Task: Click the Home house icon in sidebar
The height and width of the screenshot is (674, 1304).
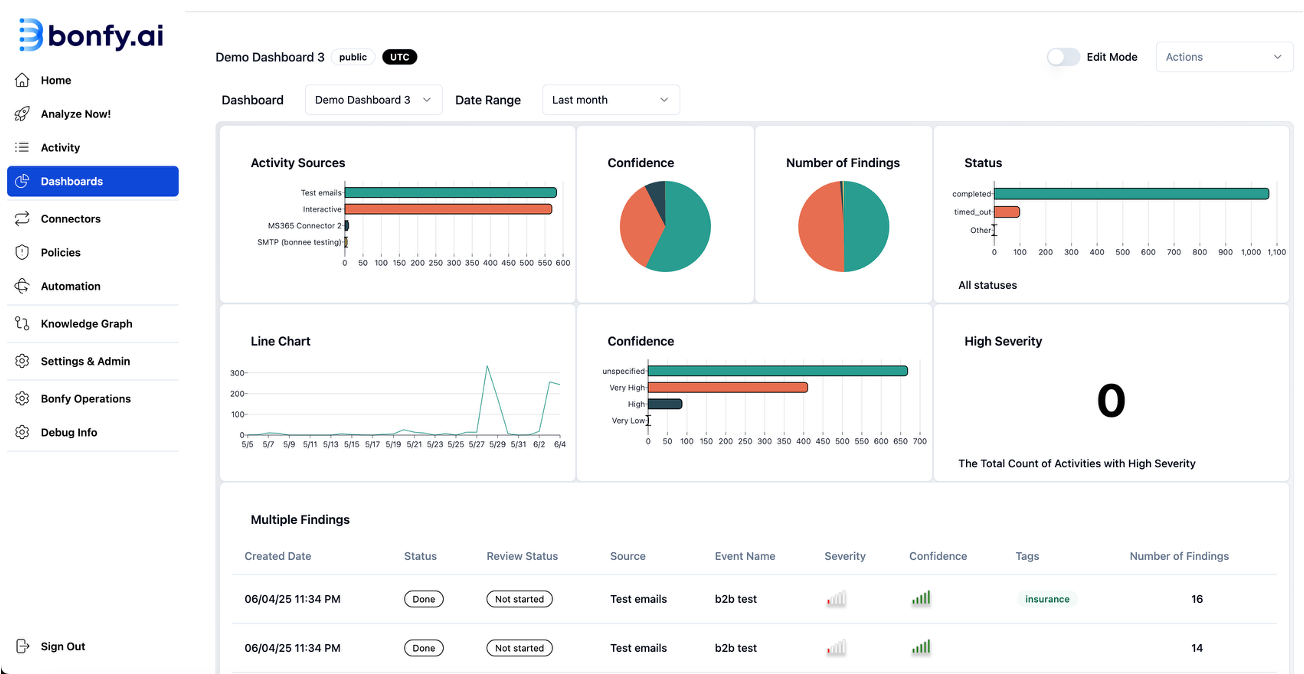Action: [22, 80]
